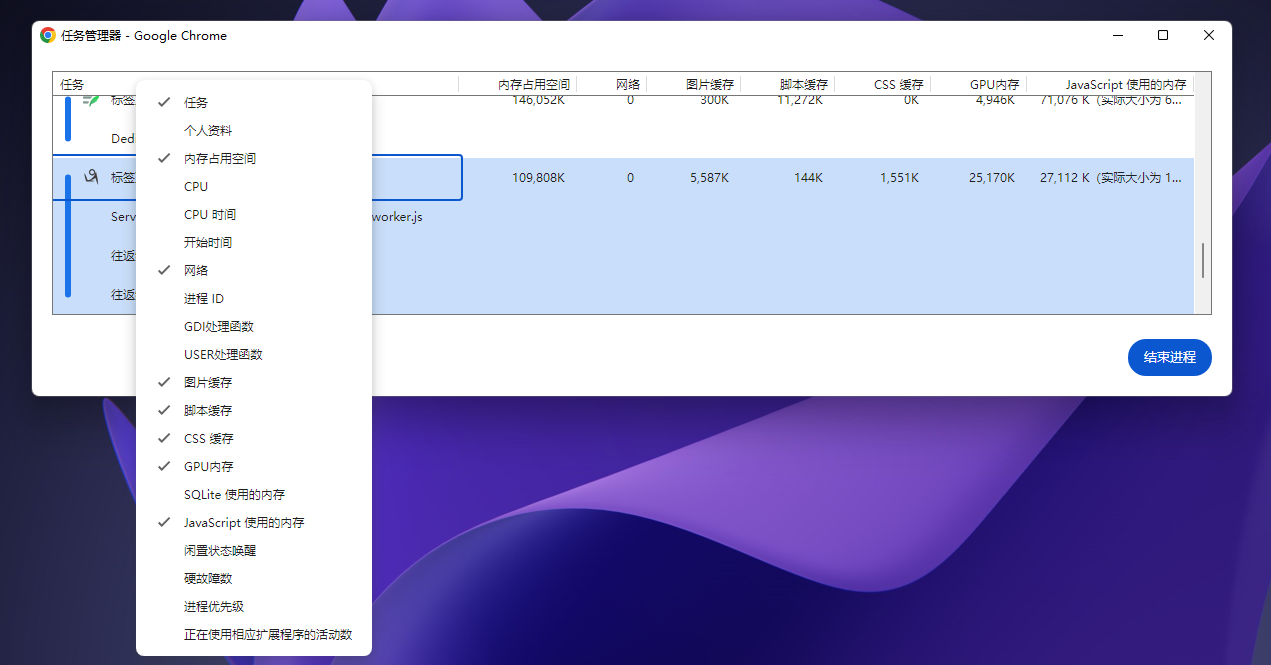Click the green favicon of the 146,052K tab row
This screenshot has width=1271, height=665.
pos(92,100)
